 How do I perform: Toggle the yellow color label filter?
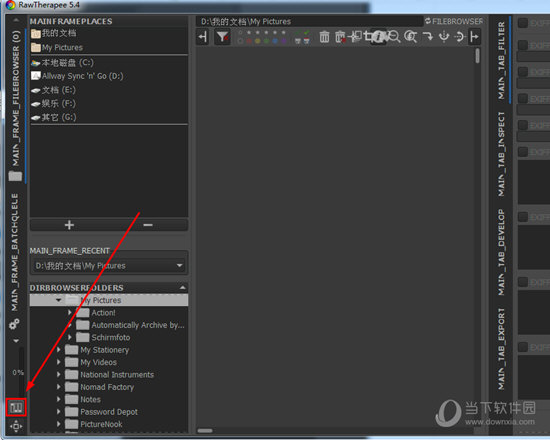click(x=258, y=41)
